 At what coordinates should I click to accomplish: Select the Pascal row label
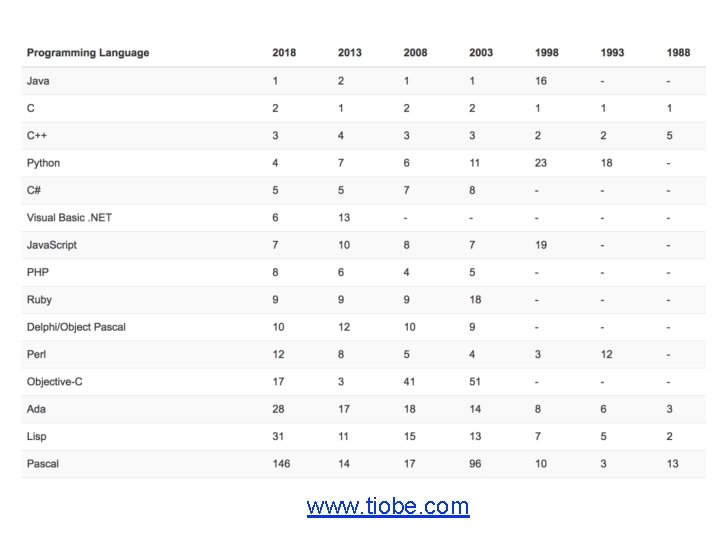point(43,464)
